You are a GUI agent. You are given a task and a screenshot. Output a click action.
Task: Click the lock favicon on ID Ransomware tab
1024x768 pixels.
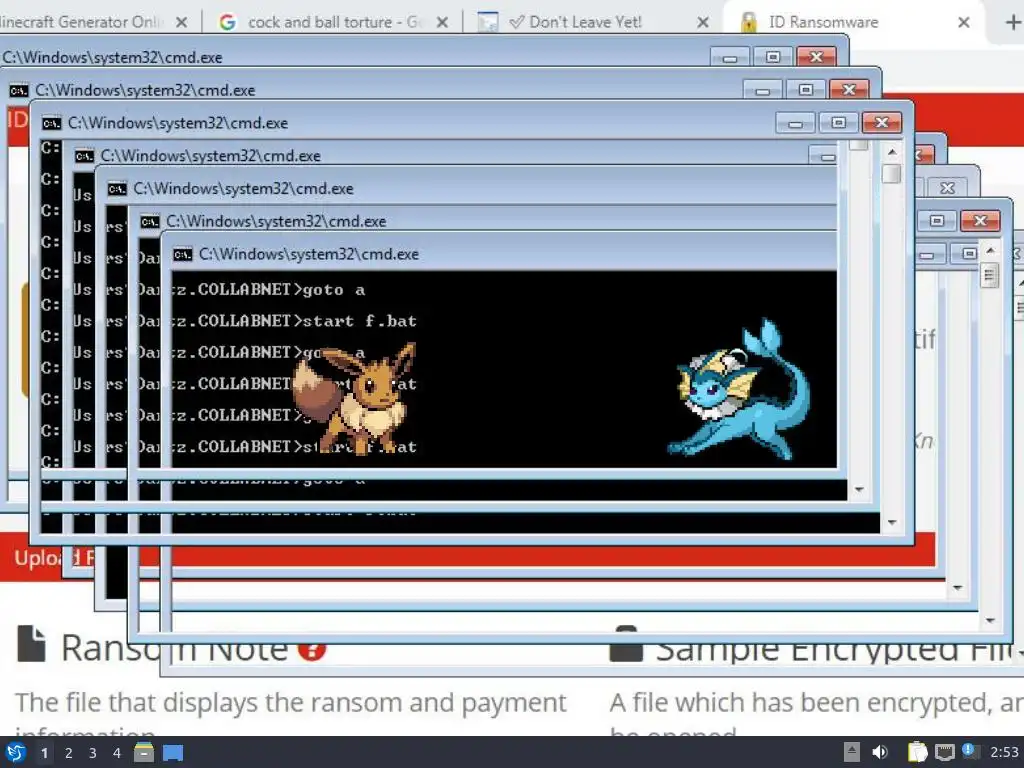[749, 22]
